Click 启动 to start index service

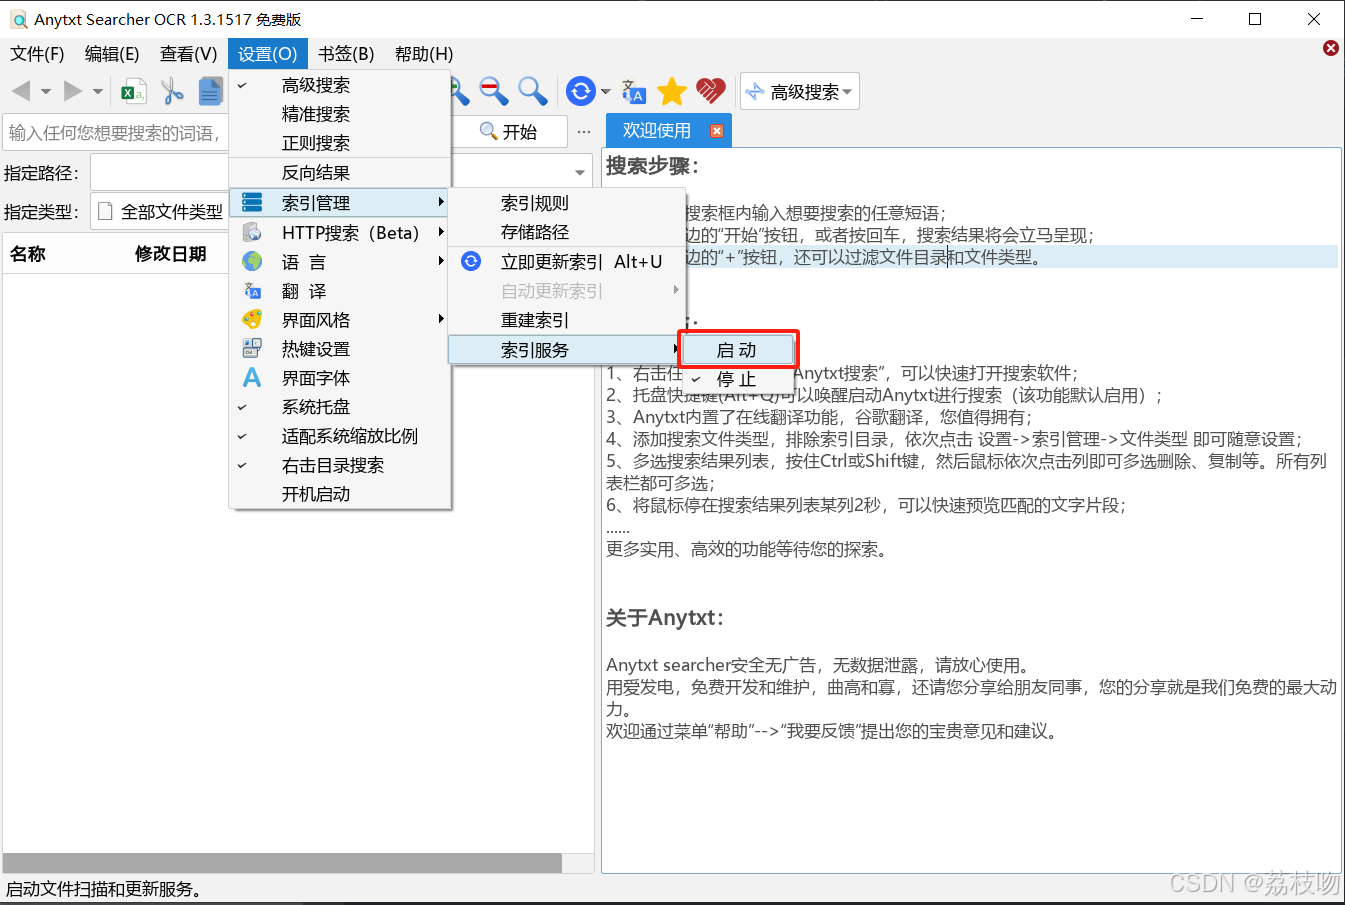click(x=737, y=350)
